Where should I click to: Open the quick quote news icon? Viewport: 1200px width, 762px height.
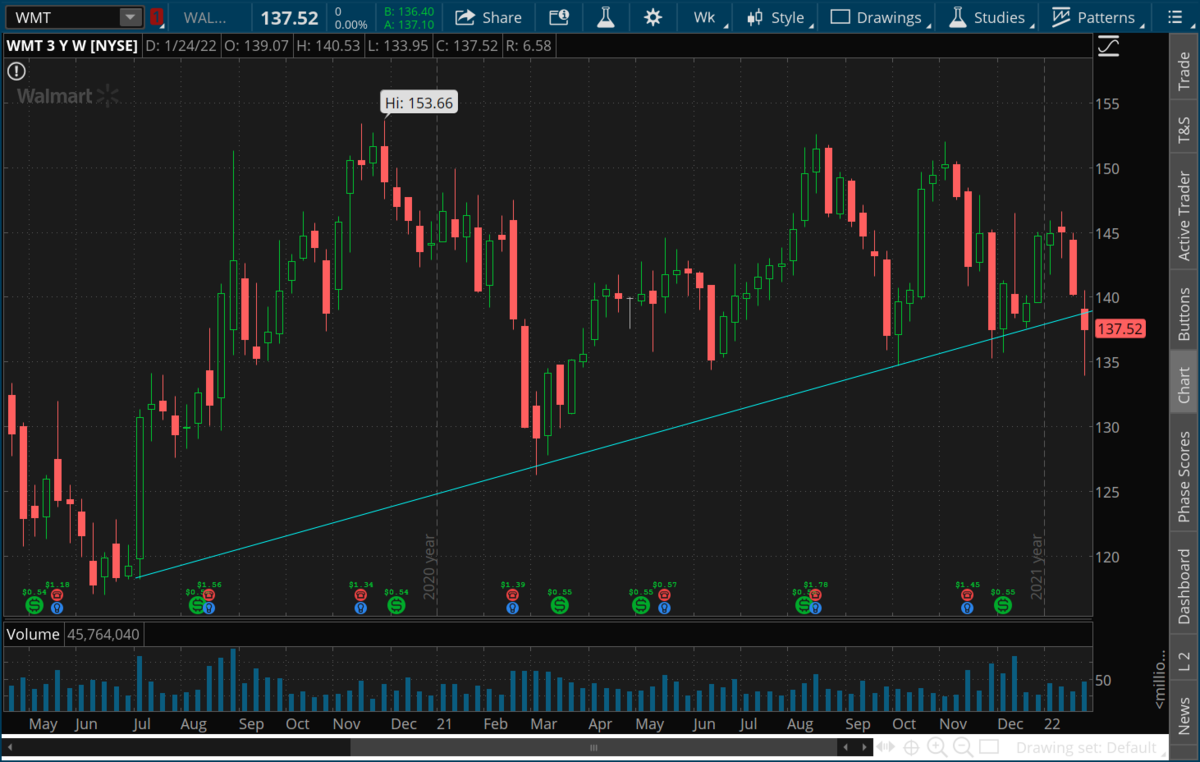pyautogui.click(x=559, y=17)
